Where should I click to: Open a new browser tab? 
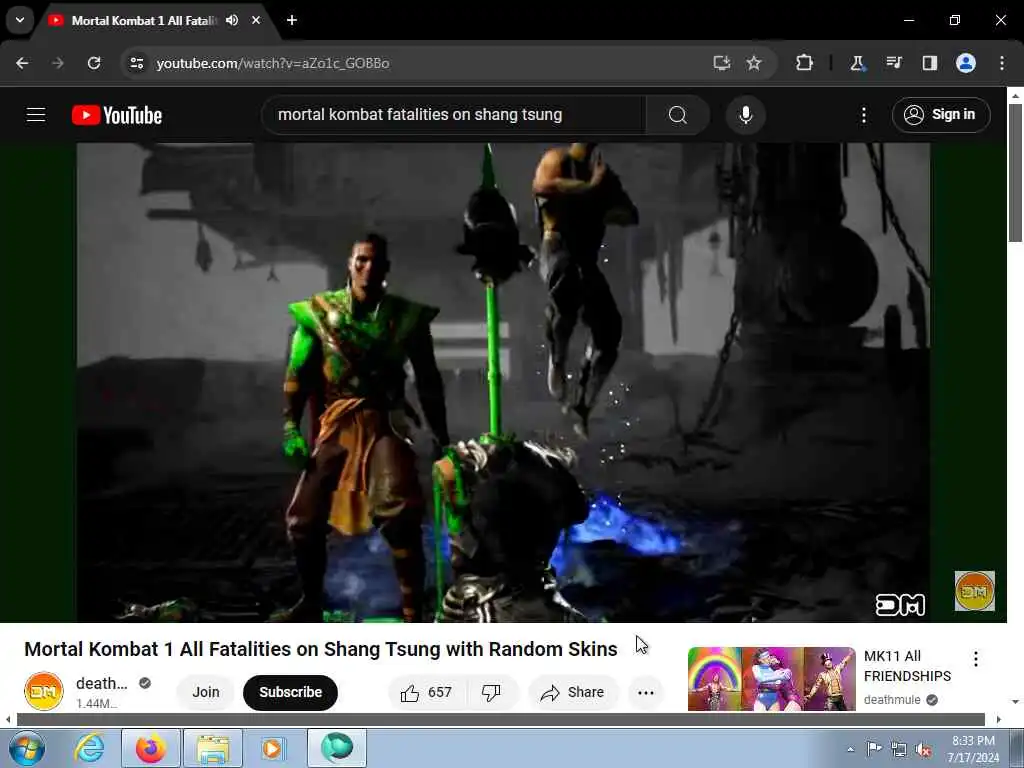292,20
